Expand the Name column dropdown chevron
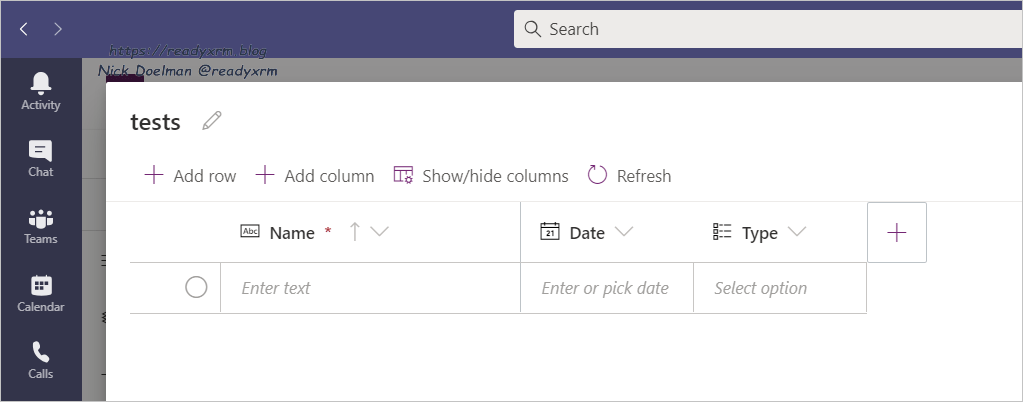The height and width of the screenshot is (402, 1023). pos(379,232)
